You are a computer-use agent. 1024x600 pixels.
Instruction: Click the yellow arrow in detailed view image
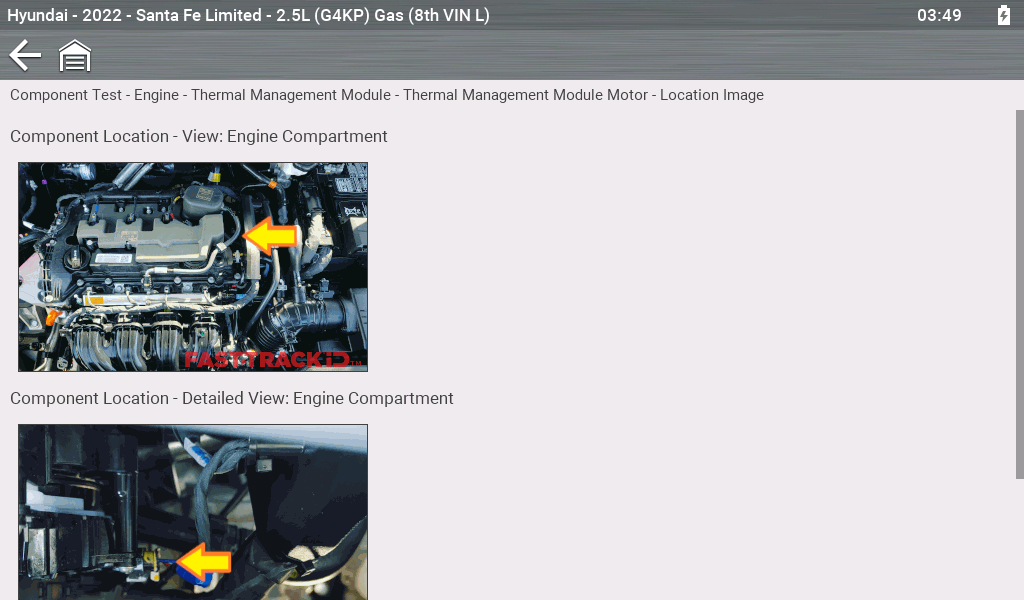click(x=204, y=562)
